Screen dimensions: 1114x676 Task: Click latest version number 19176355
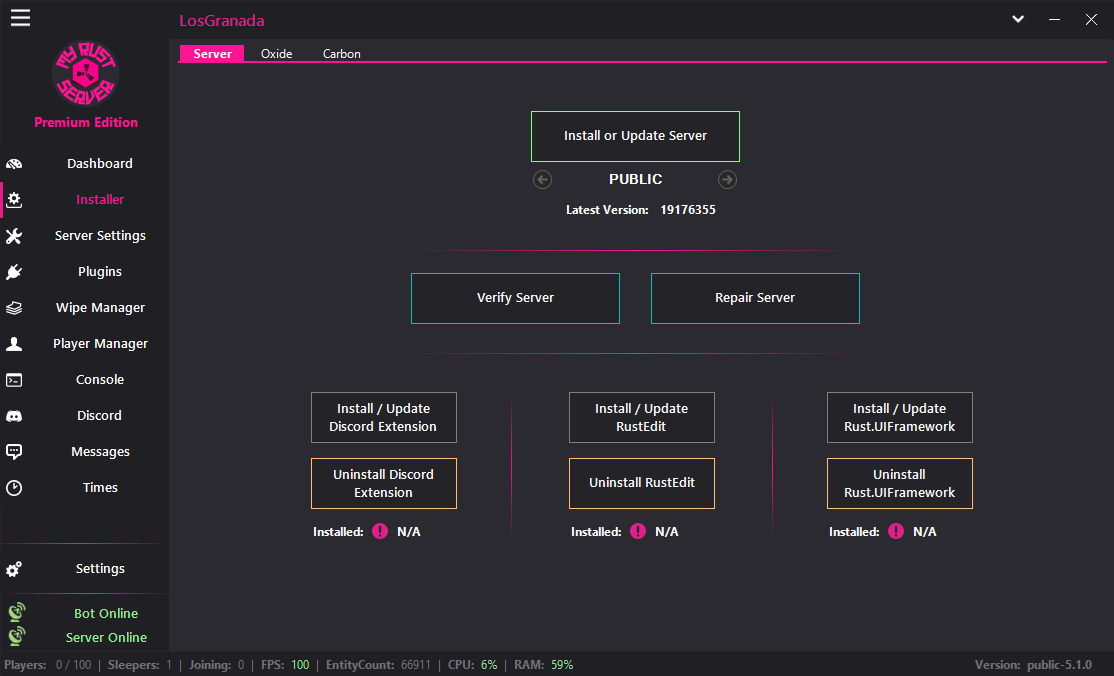click(688, 210)
